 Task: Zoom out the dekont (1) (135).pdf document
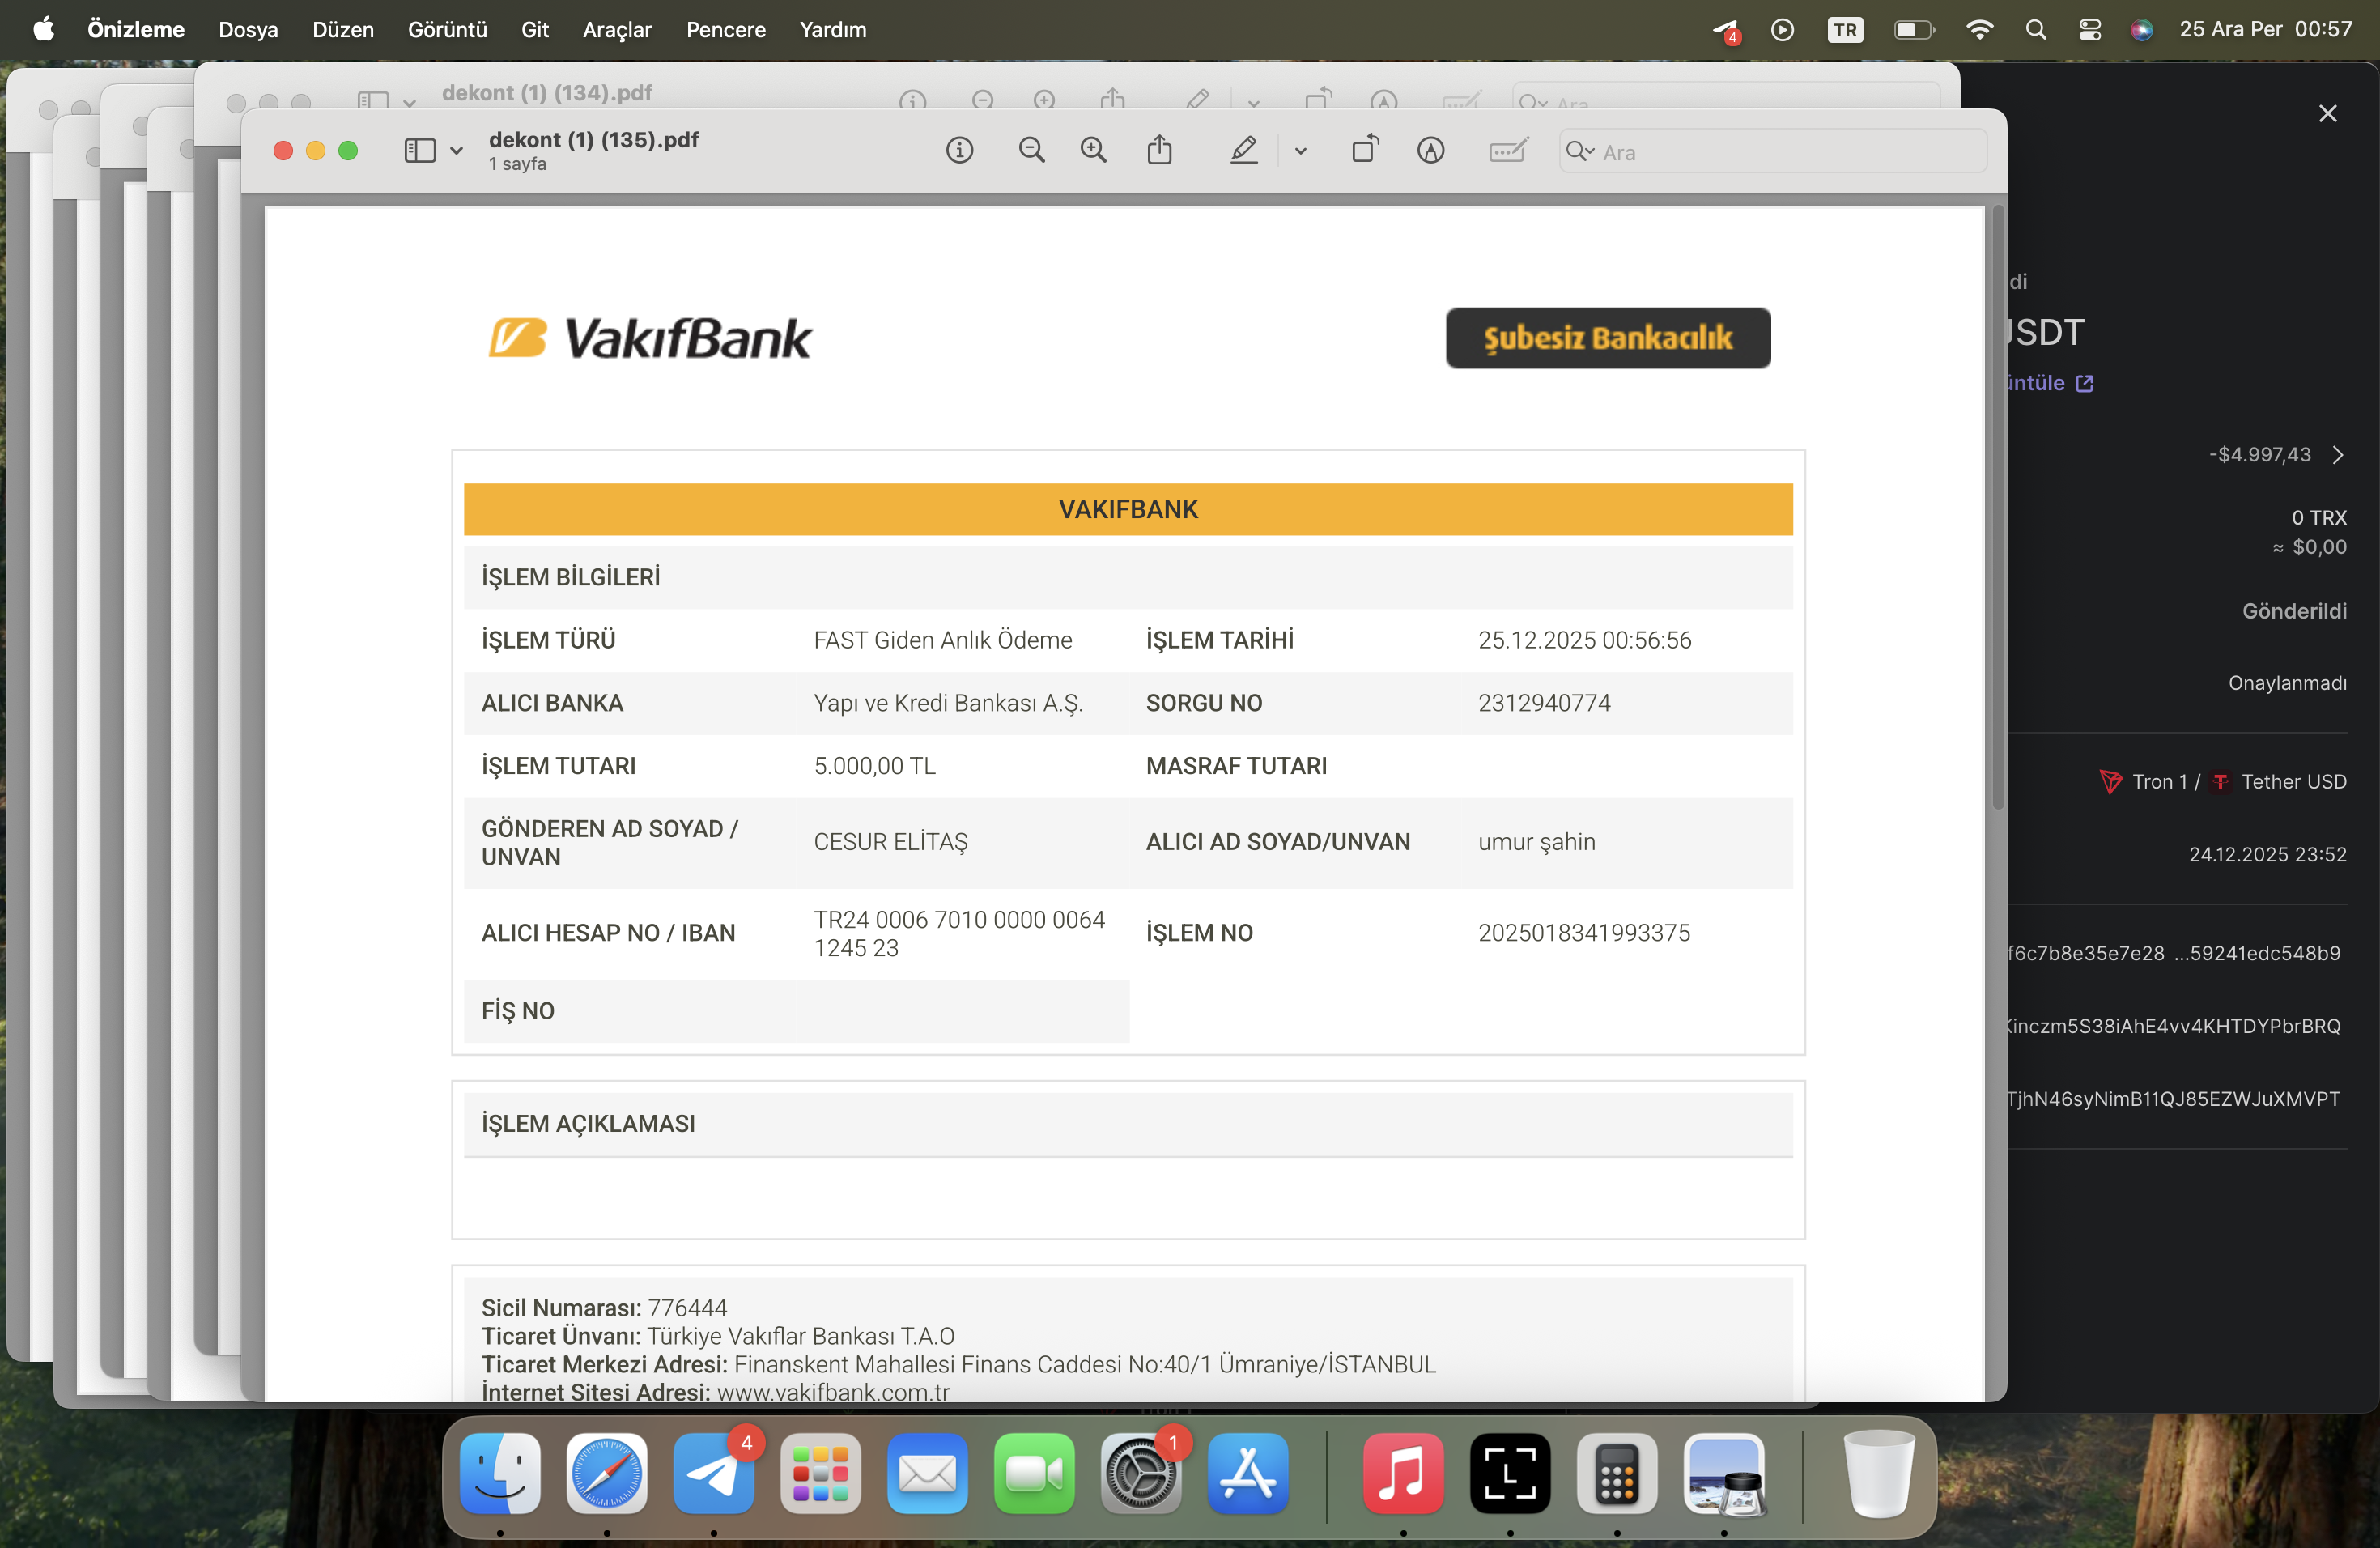[x=1031, y=151]
